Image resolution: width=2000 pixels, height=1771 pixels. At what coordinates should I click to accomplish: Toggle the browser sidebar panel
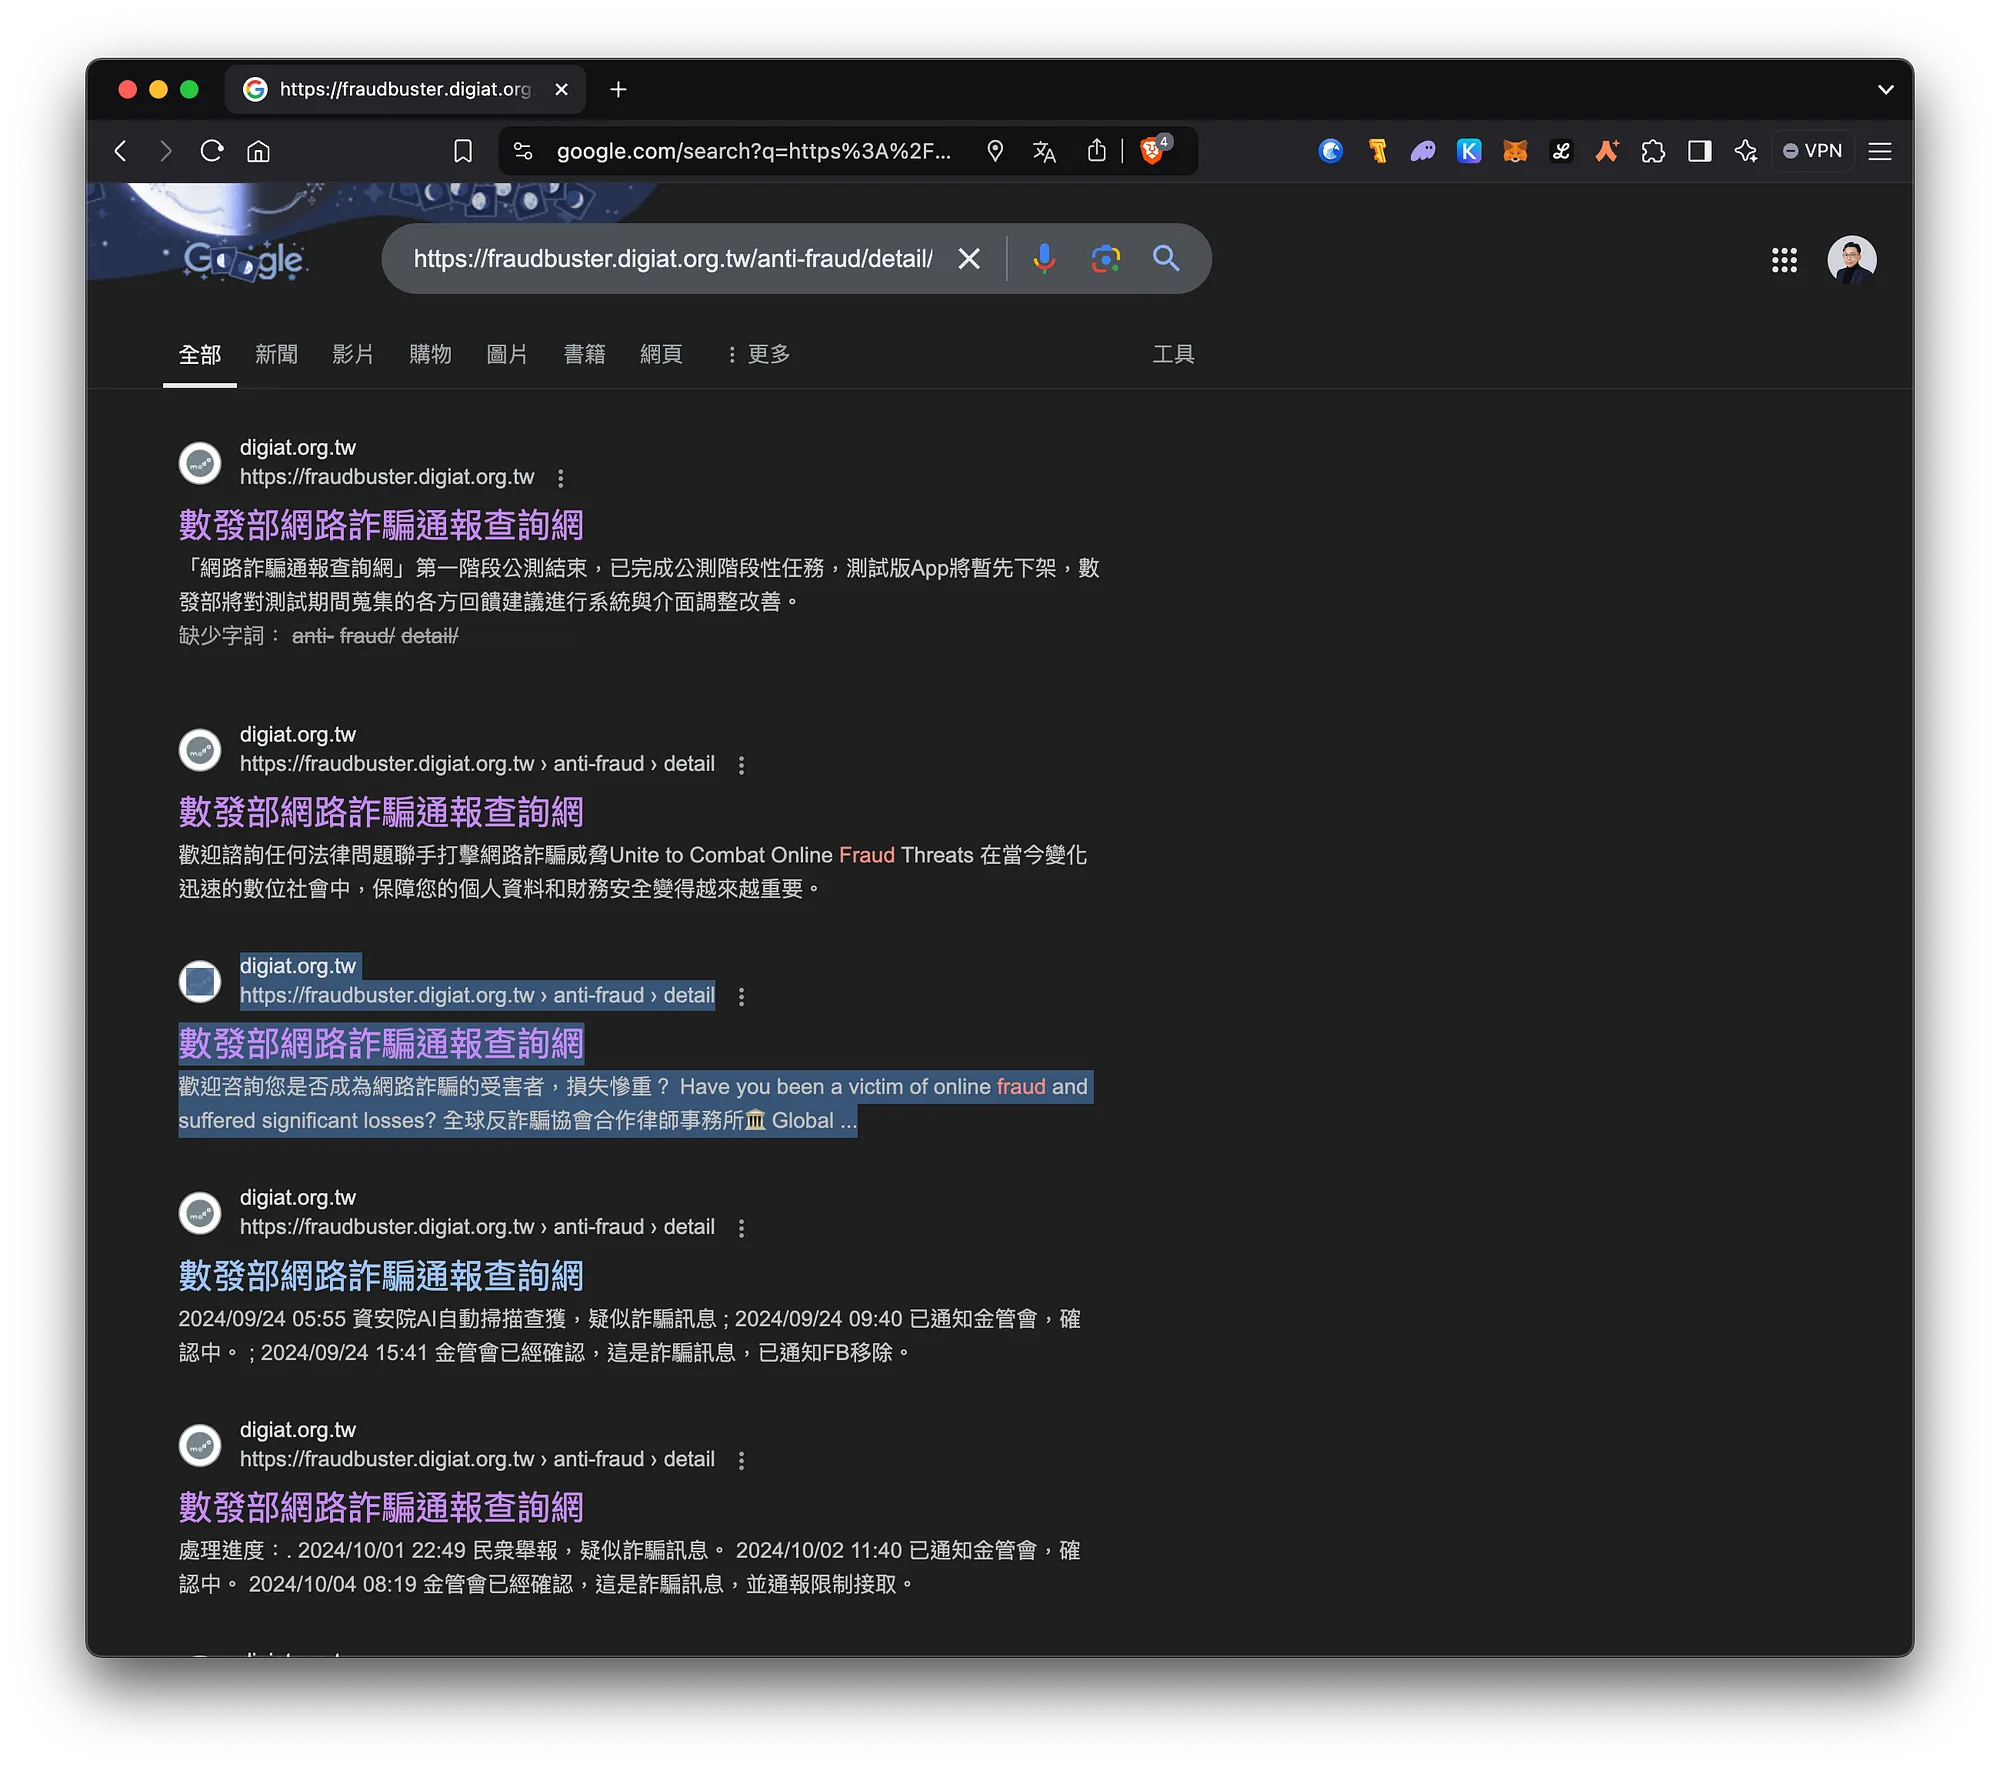coord(1699,151)
